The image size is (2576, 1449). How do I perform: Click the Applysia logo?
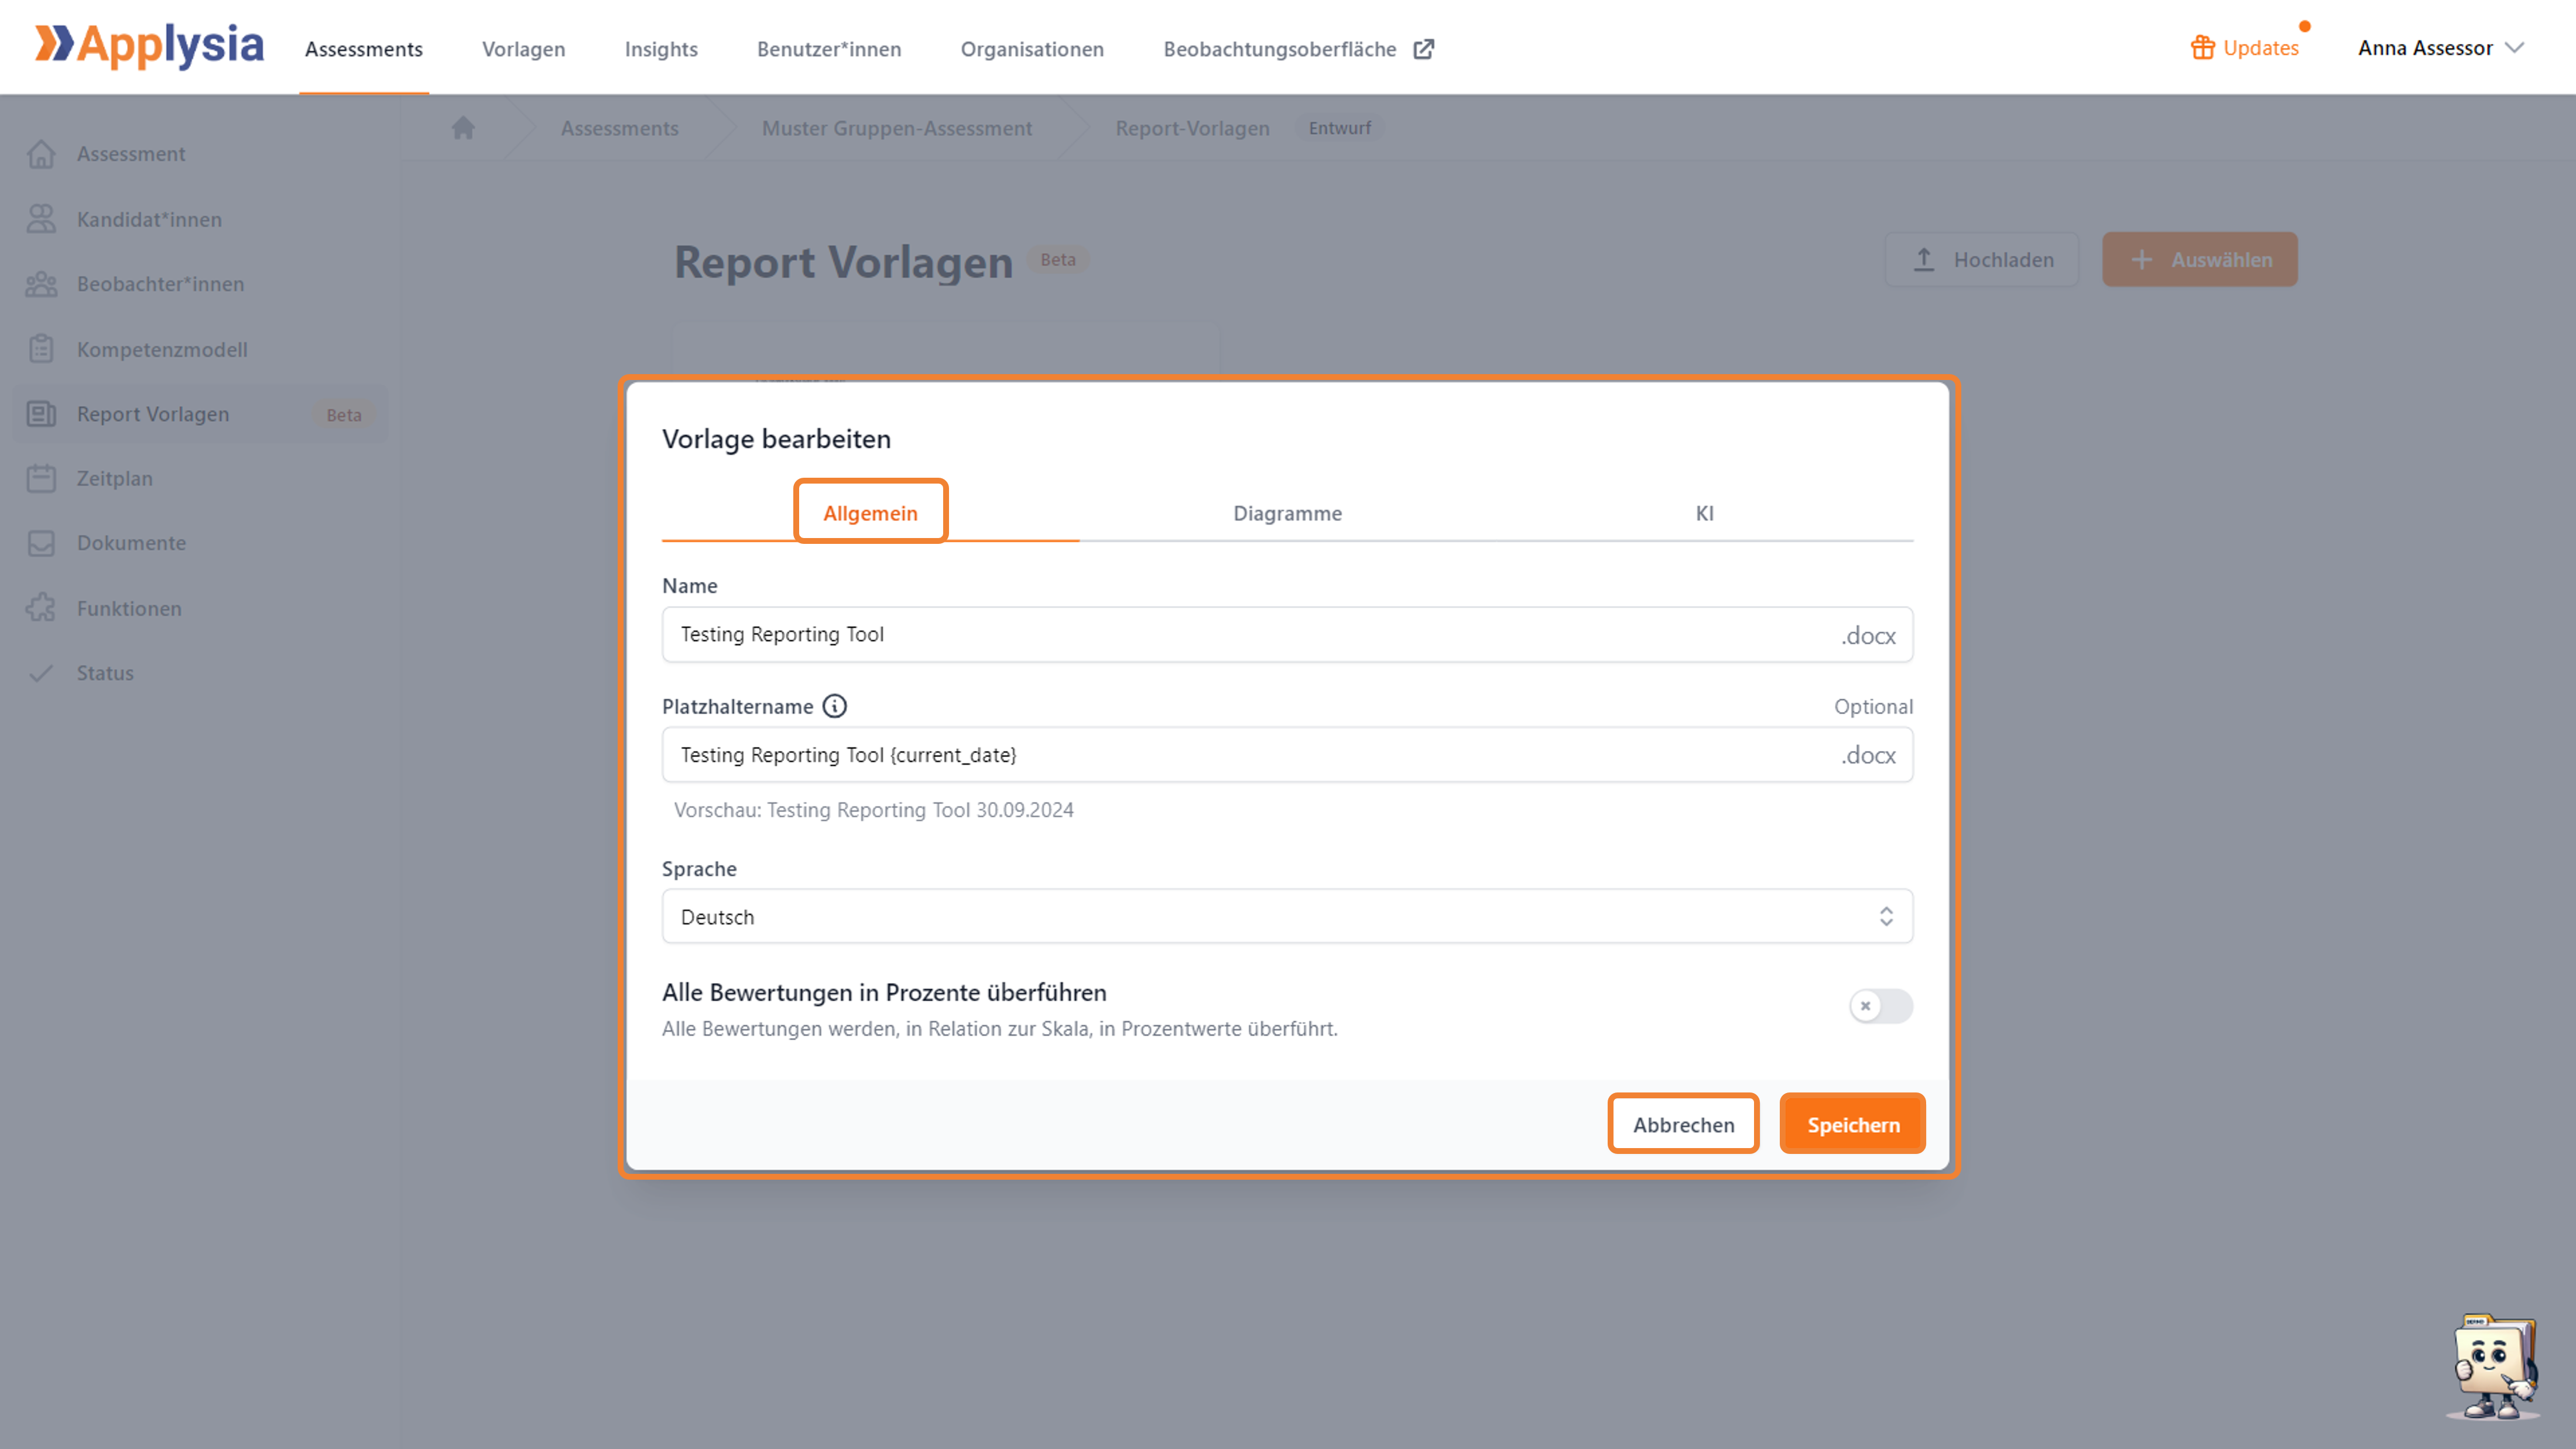click(x=150, y=46)
